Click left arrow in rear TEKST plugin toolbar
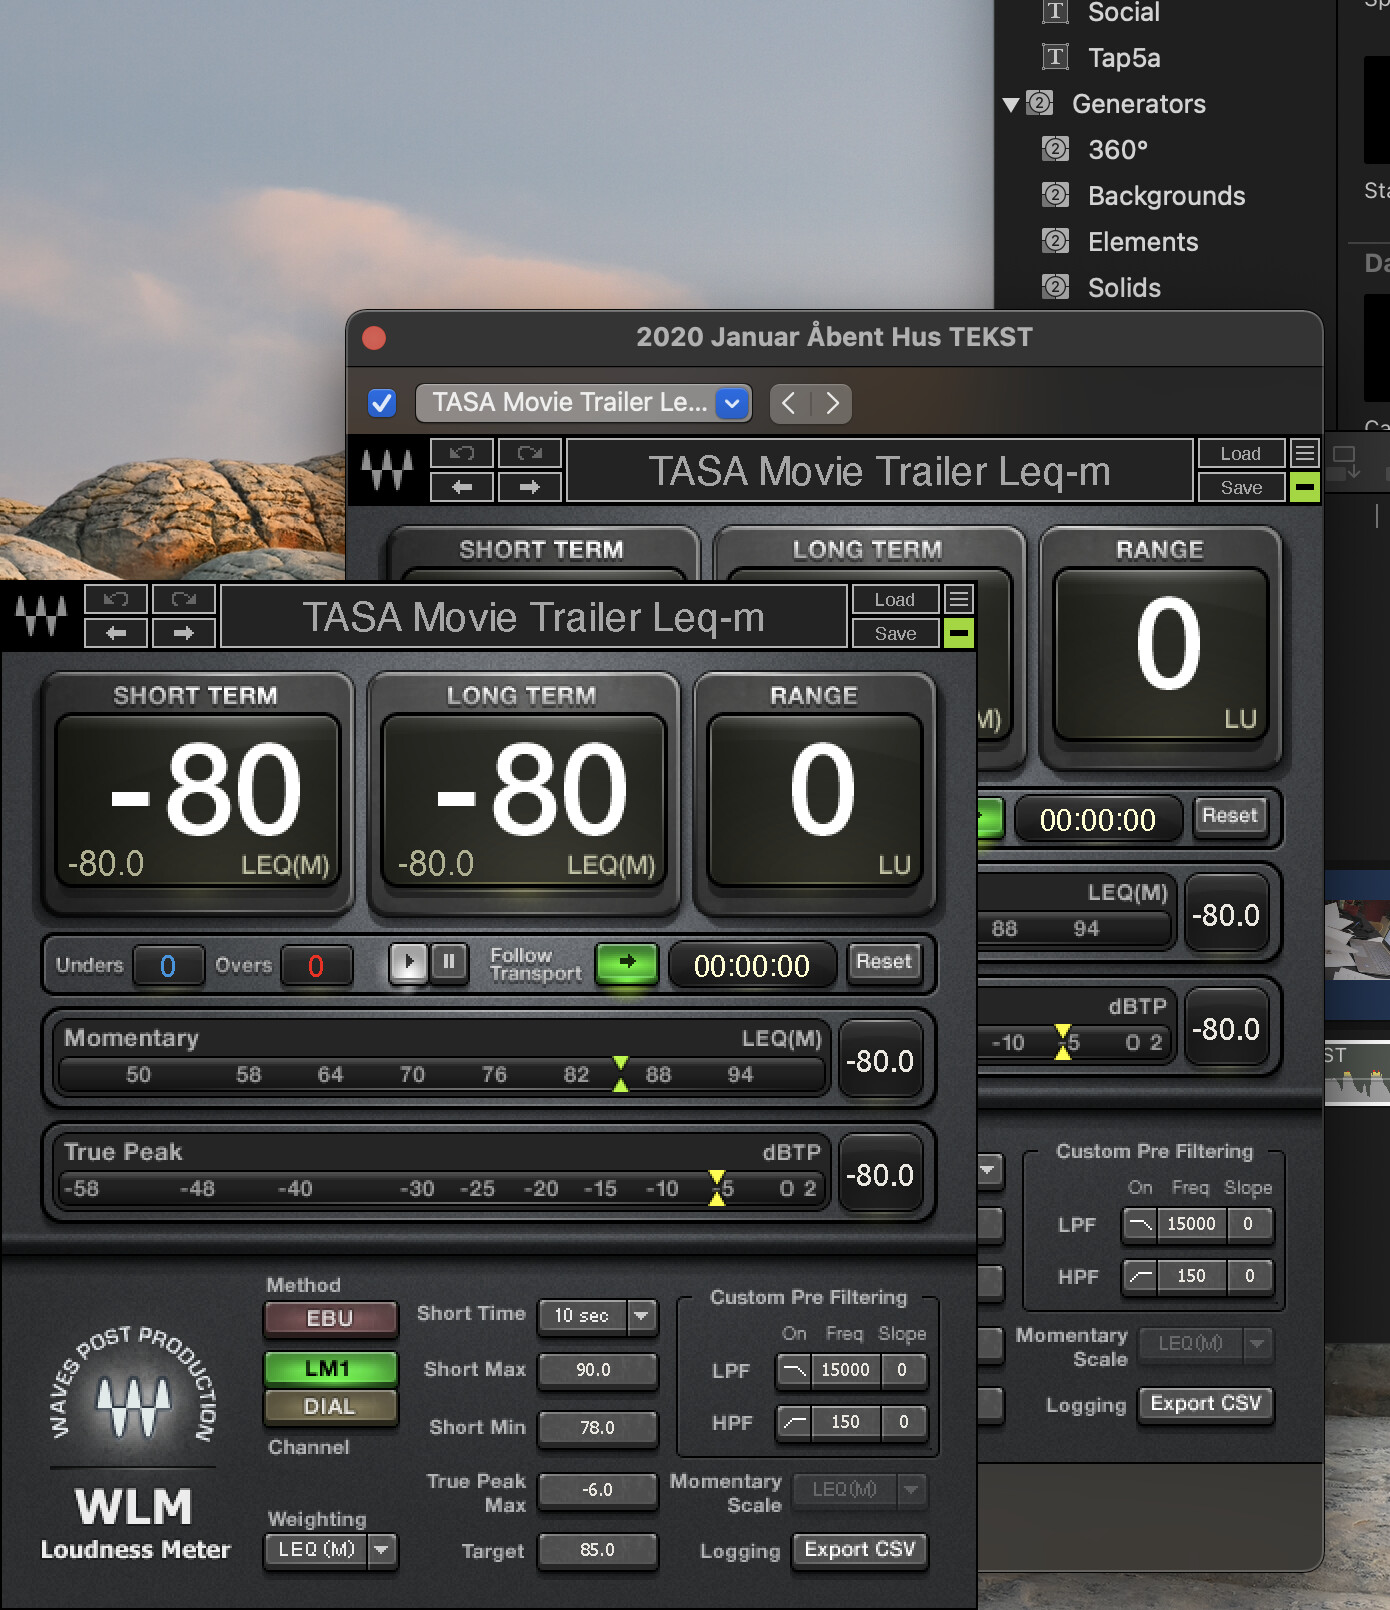 click(x=461, y=487)
